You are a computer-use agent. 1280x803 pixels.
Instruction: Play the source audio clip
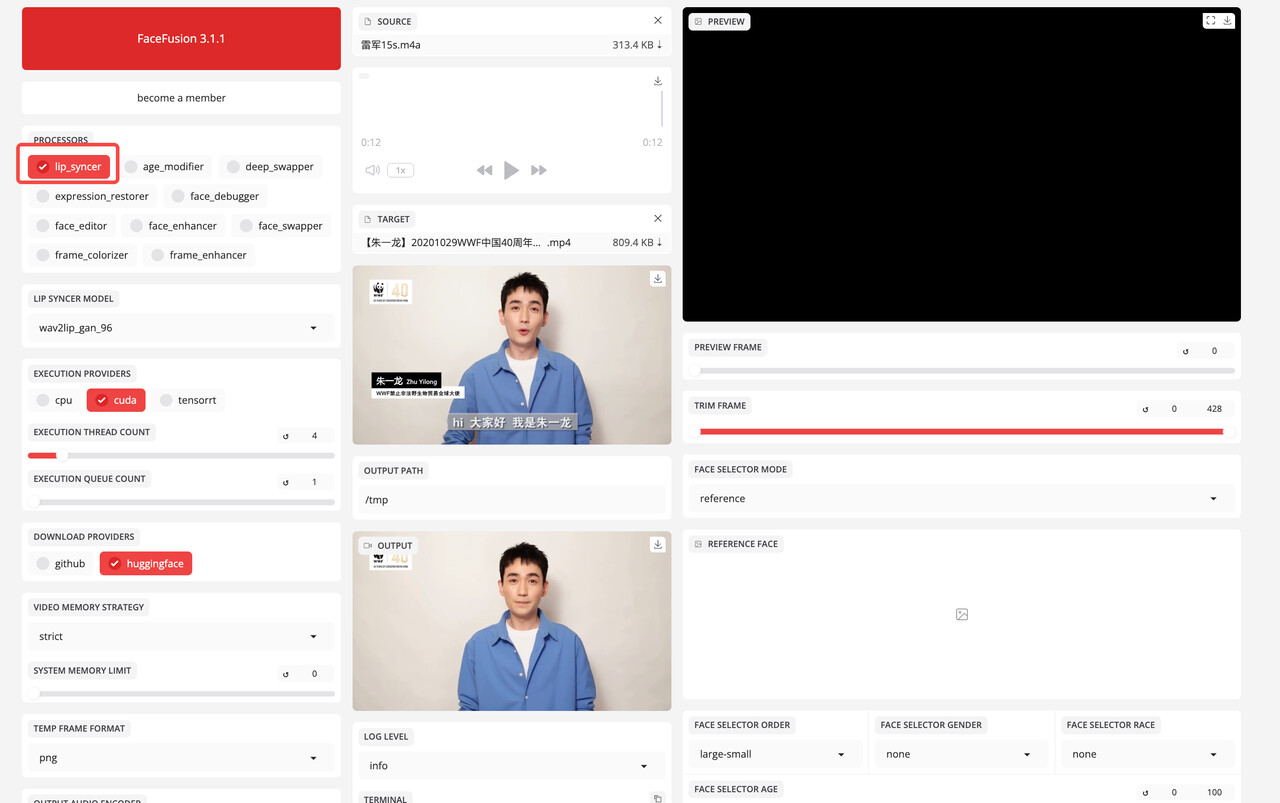click(511, 170)
